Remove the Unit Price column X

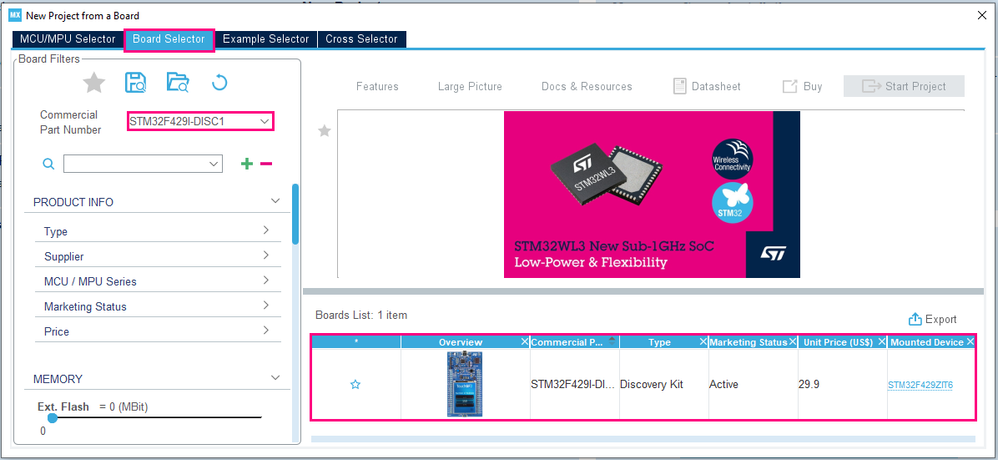882,342
